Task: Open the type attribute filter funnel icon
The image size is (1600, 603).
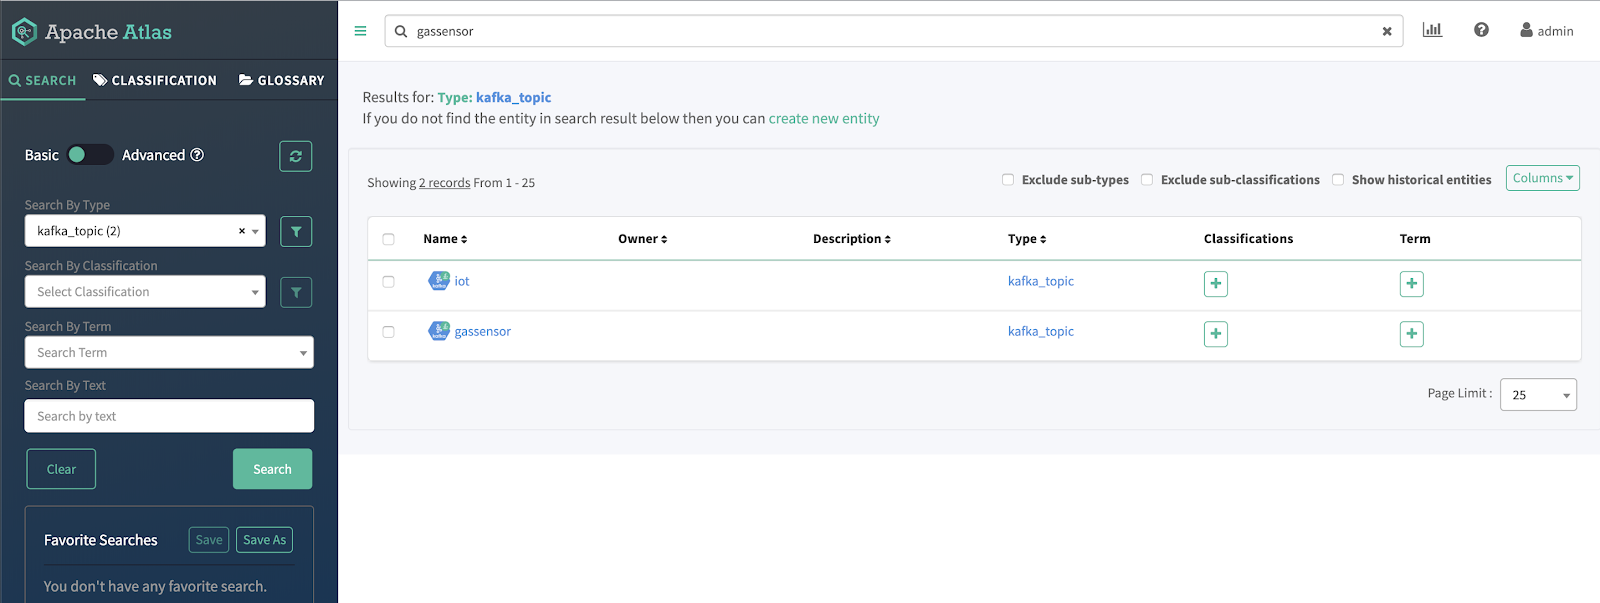Action: point(296,231)
